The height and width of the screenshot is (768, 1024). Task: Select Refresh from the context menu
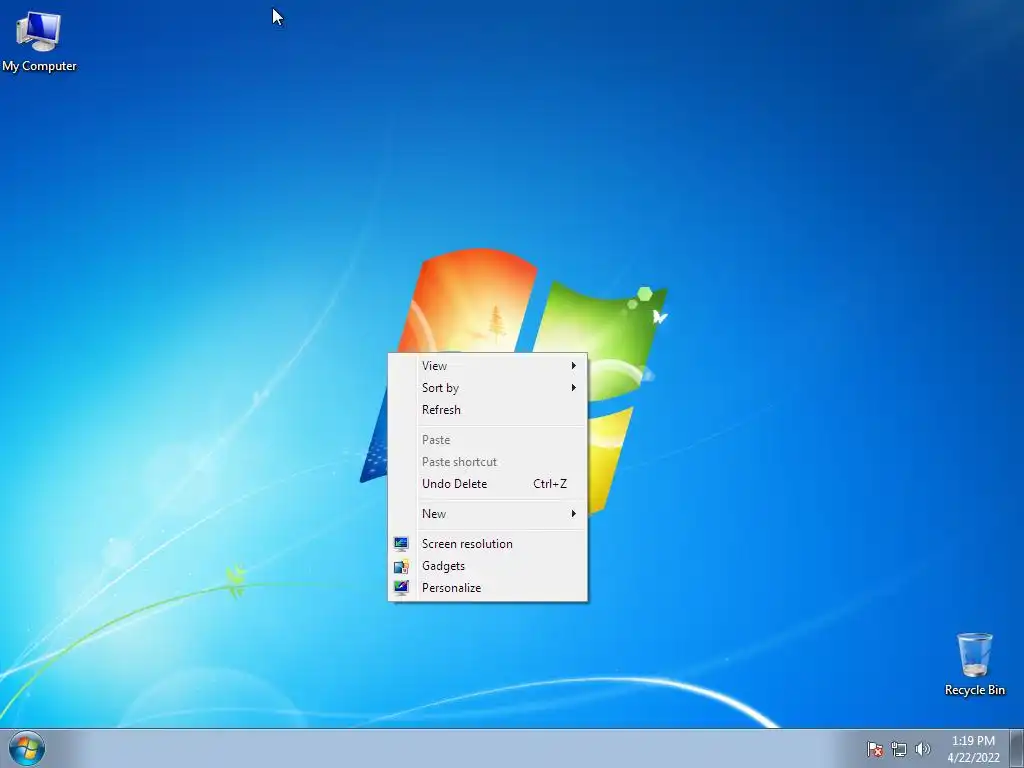[488, 409]
